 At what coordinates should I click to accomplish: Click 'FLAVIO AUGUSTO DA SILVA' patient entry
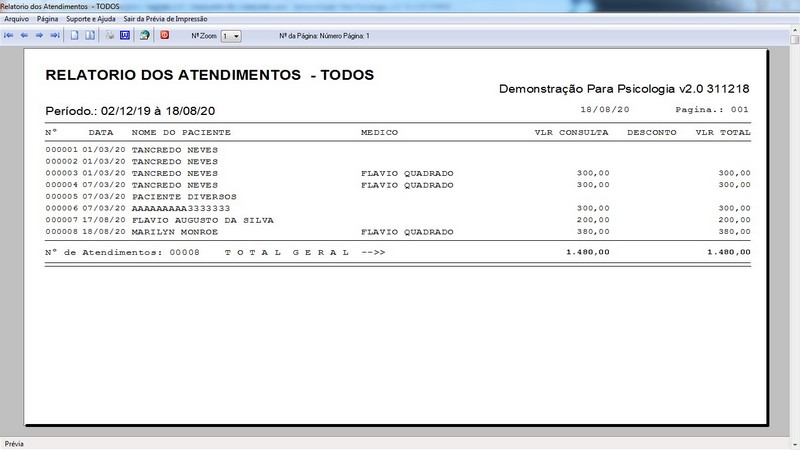point(203,220)
